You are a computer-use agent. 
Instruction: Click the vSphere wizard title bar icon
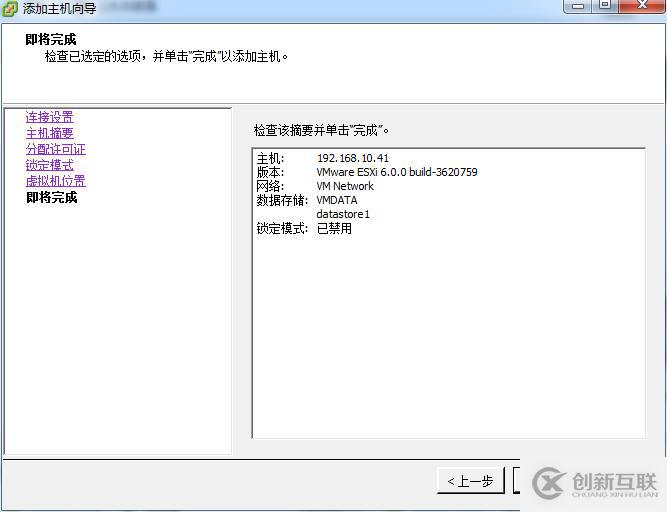click(9, 9)
